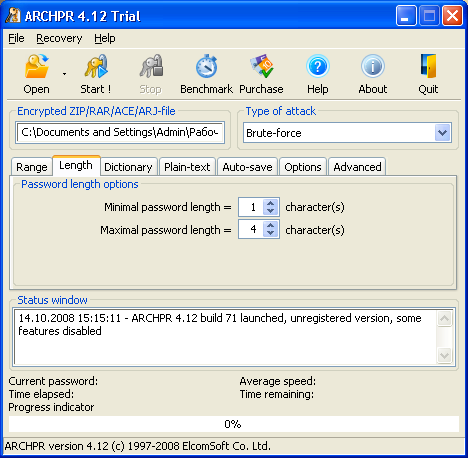Expand the Open button dropdown arrow
The width and height of the screenshot is (468, 458).
point(64,74)
